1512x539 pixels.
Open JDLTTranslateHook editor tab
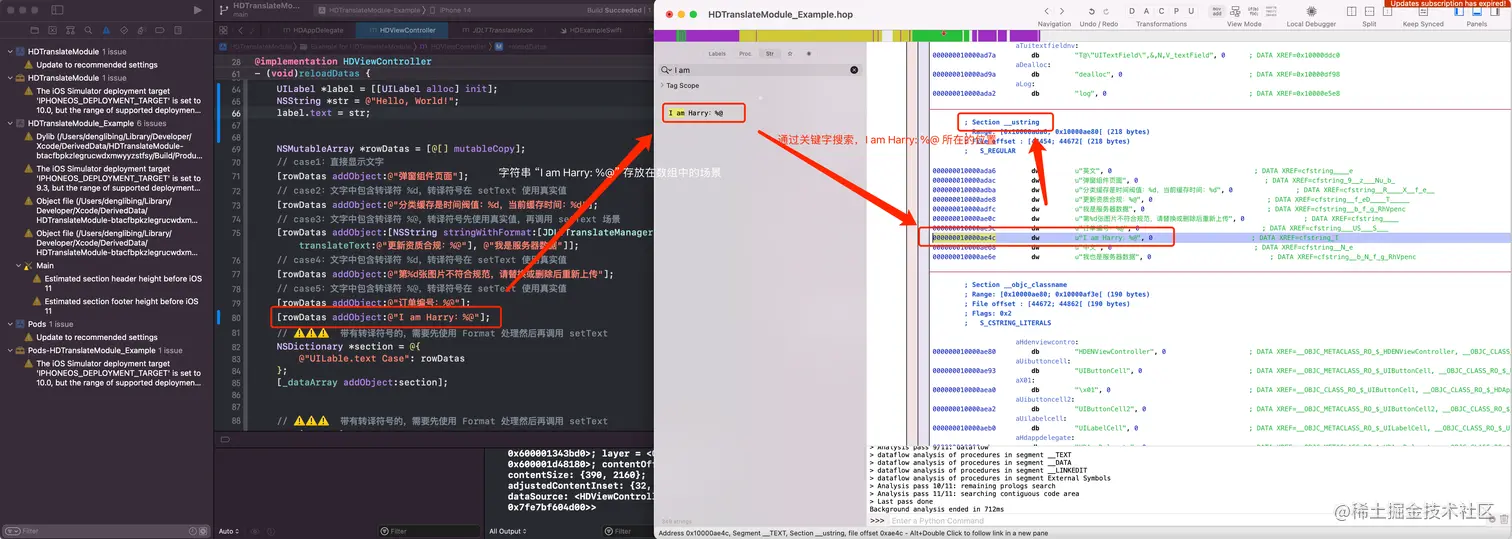[499, 31]
